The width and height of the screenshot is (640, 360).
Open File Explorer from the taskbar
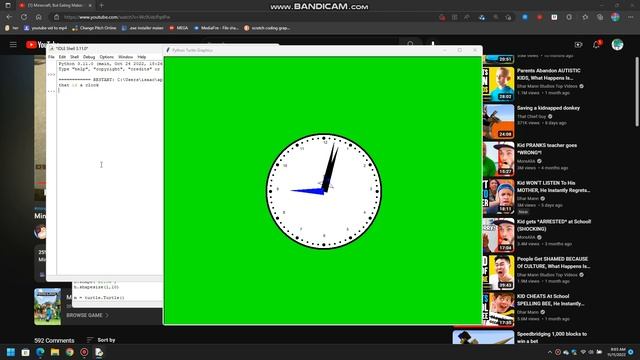coord(55,352)
